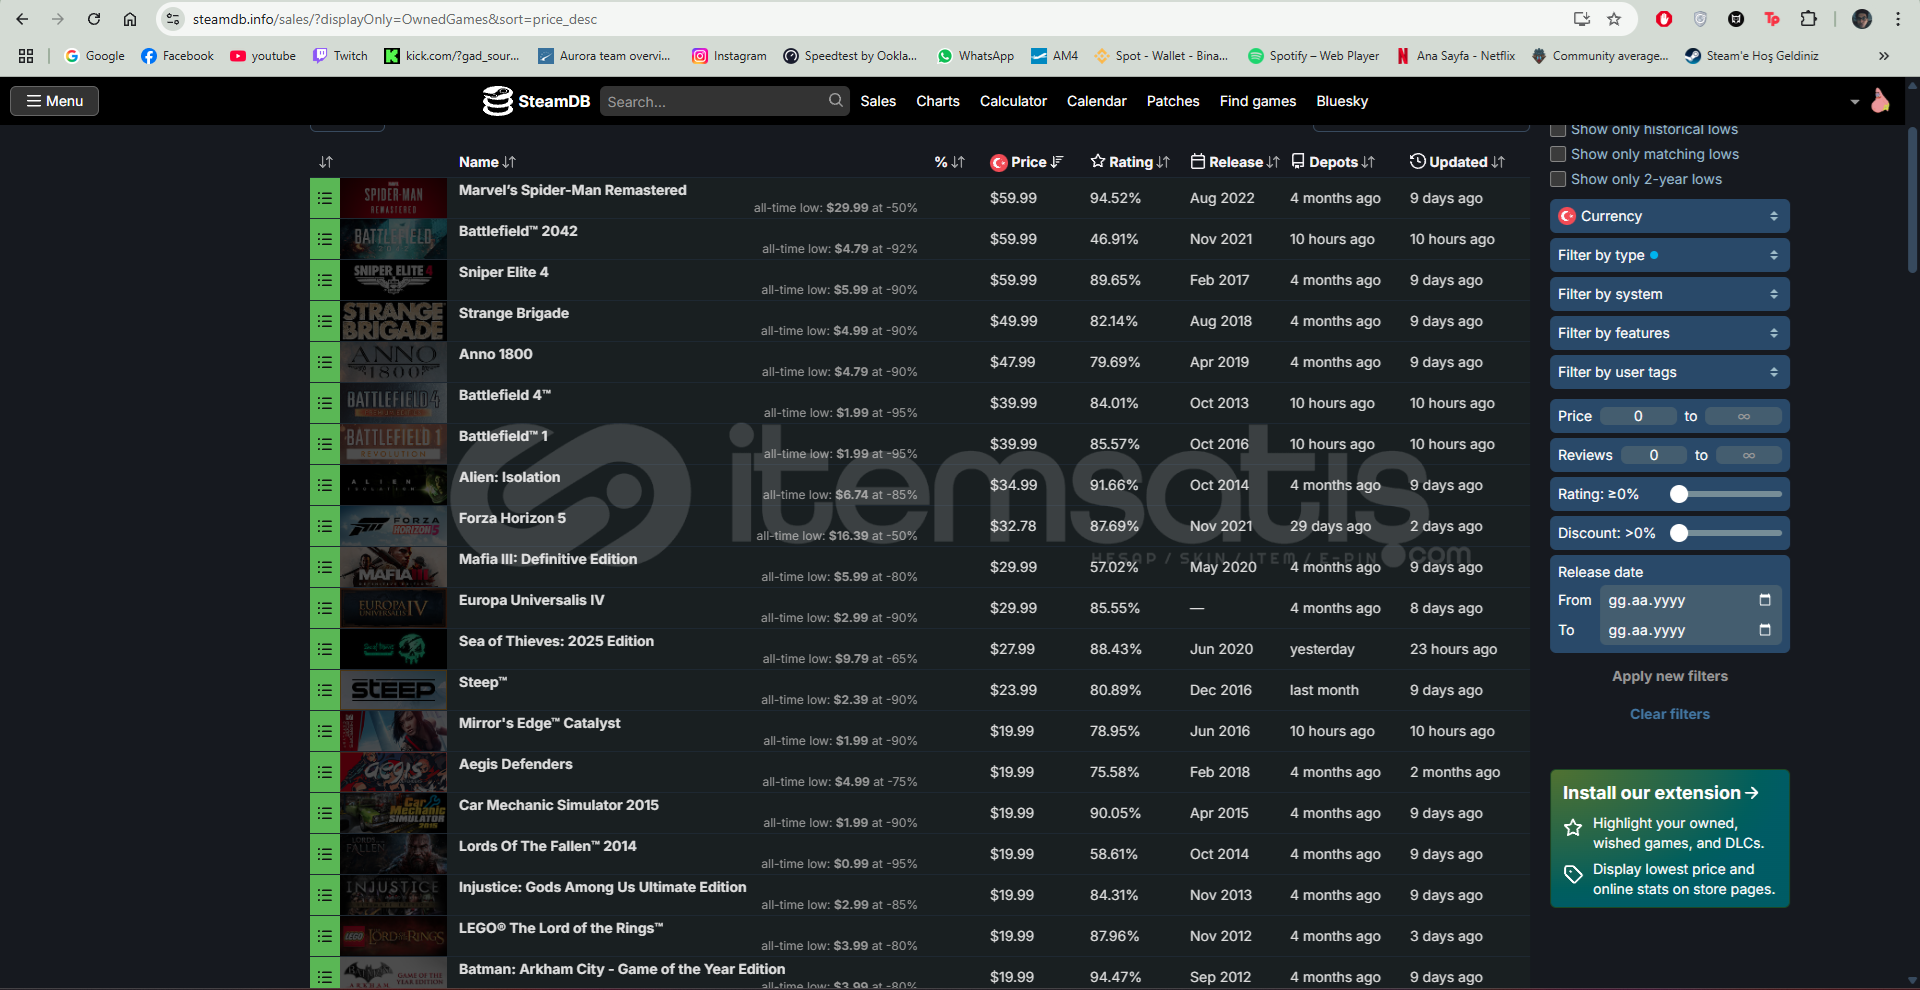Viewport: 1920px width, 990px height.
Task: Sort table by Depots column
Action: 1333,162
